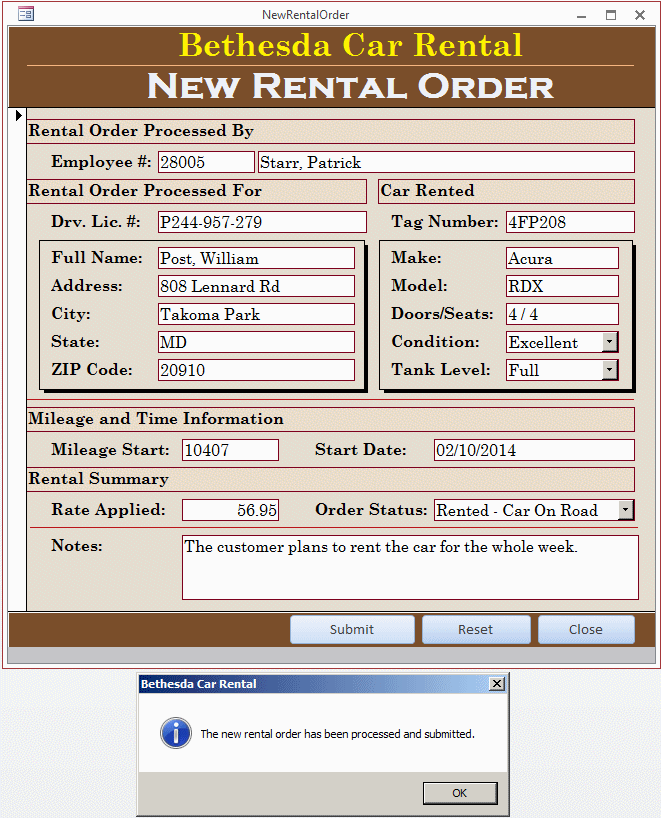Close the NewRentalOrder window
Image resolution: width=661 pixels, height=818 pixels.
coord(640,15)
